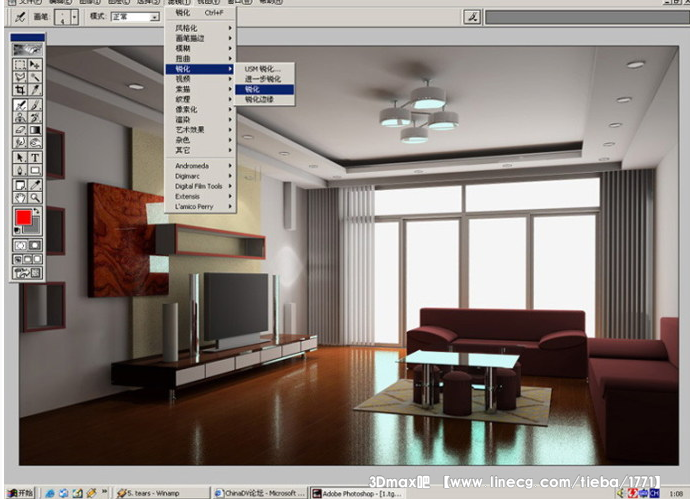The image size is (690, 499).
Task: Open the Digimarc plugin submenu
Action: point(200,176)
